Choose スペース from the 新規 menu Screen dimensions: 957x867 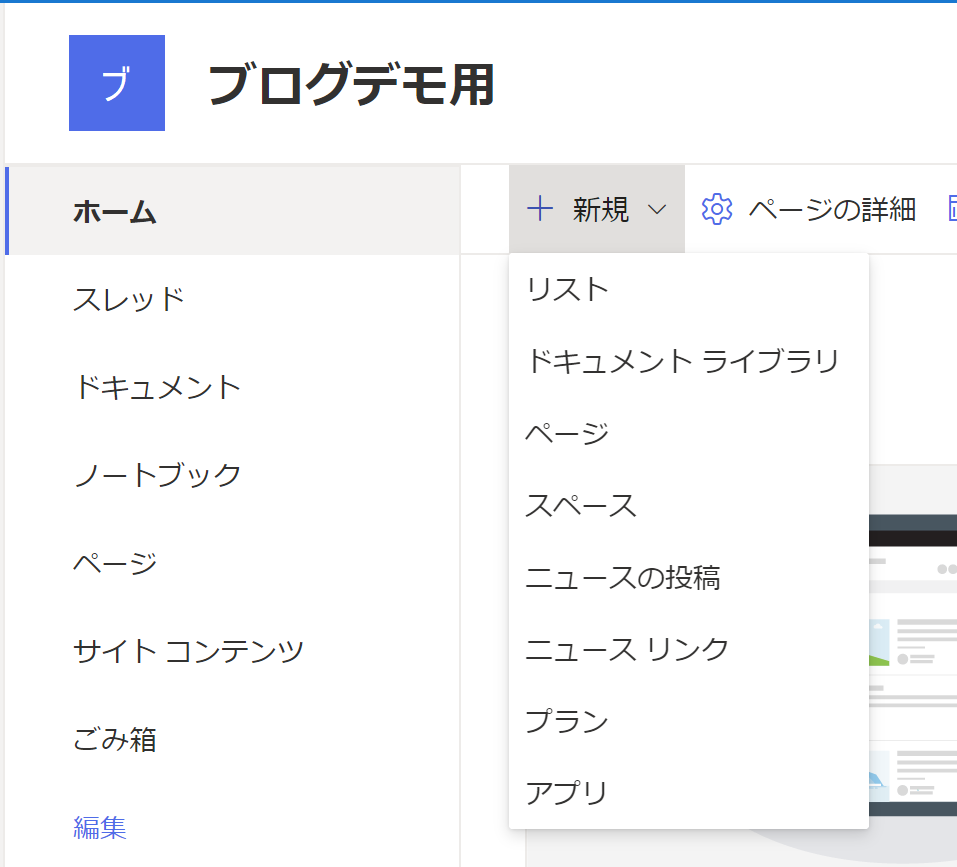[688, 505]
